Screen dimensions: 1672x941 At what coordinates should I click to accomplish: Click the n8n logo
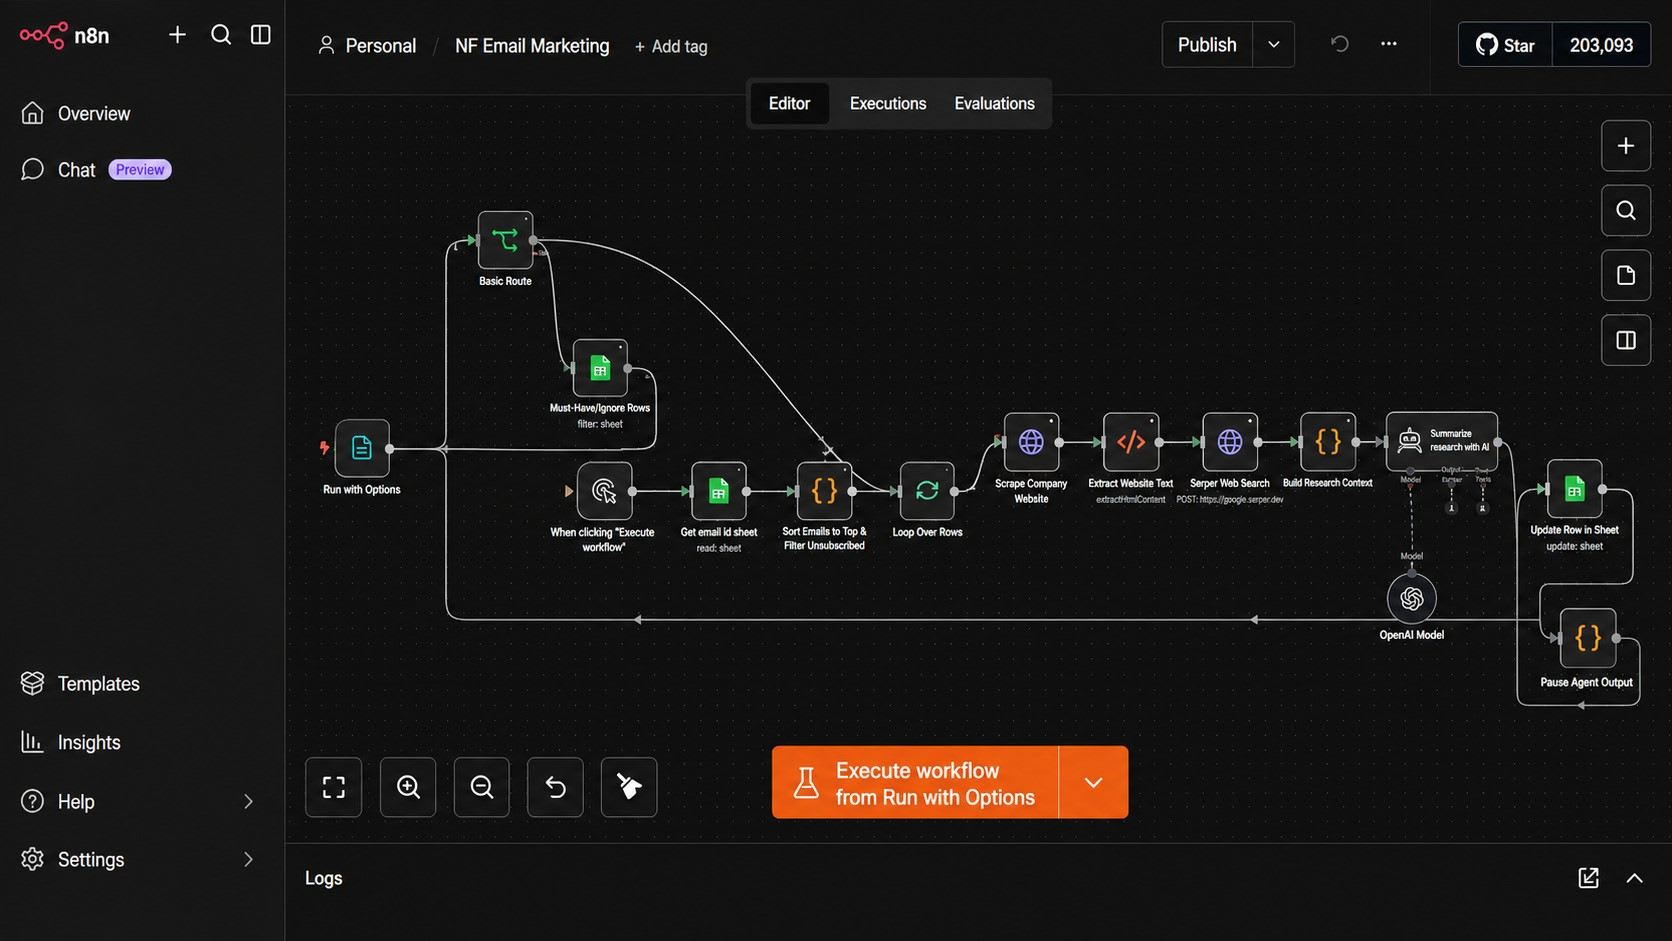point(64,35)
